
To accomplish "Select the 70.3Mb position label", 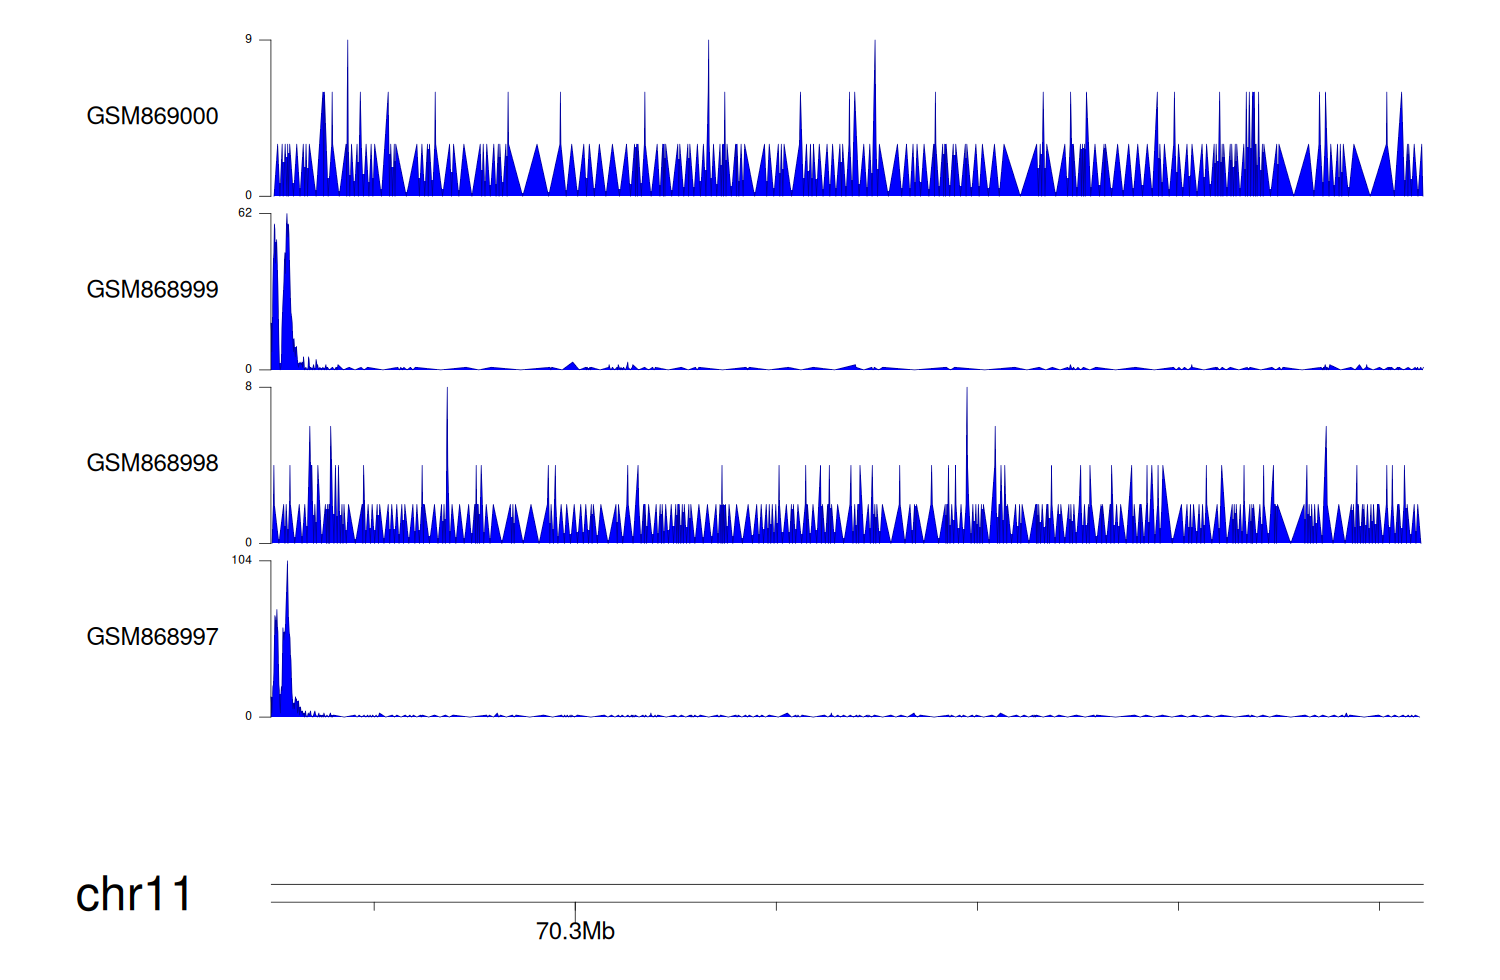I will click(575, 931).
